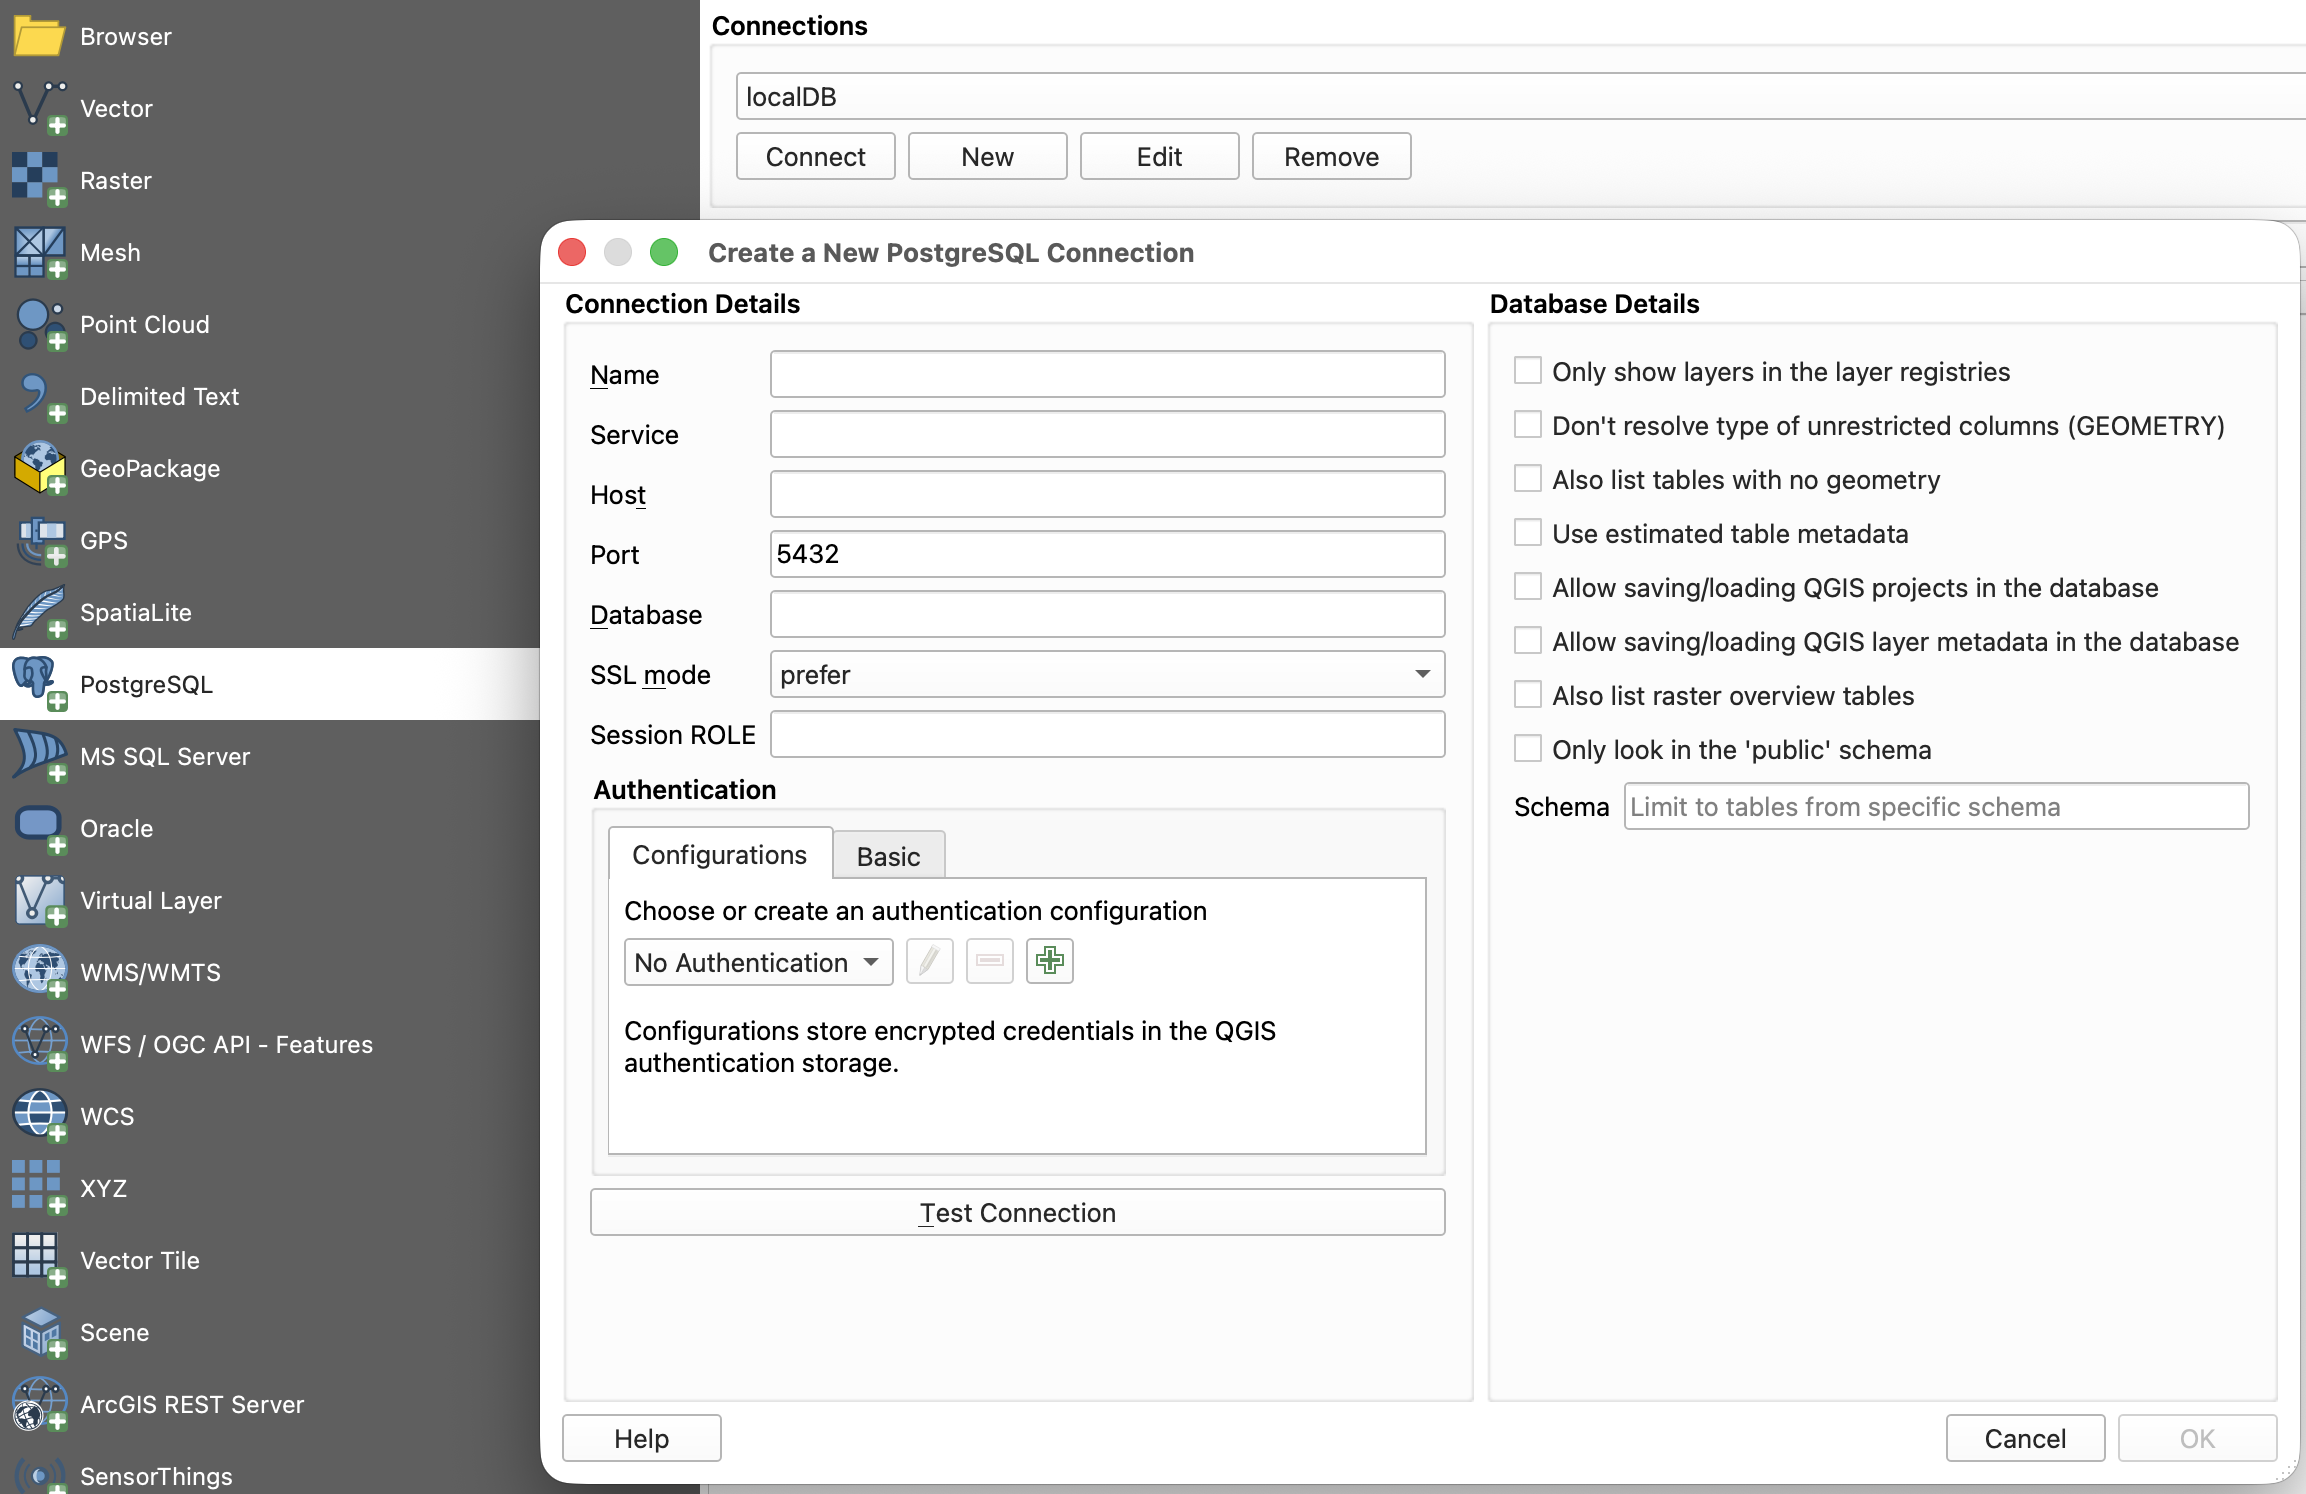Click the Cancel button in dialog
The width and height of the screenshot is (2306, 1494).
[2025, 1438]
